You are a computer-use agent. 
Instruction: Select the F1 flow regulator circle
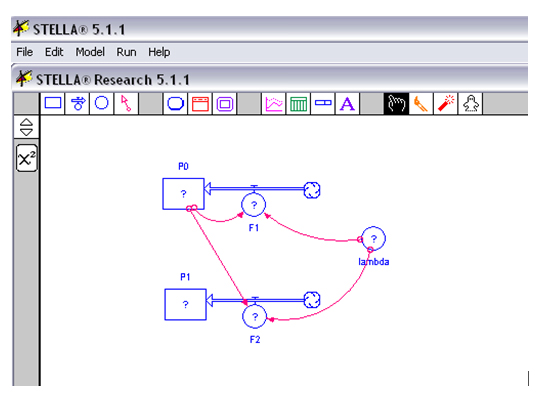click(x=254, y=205)
